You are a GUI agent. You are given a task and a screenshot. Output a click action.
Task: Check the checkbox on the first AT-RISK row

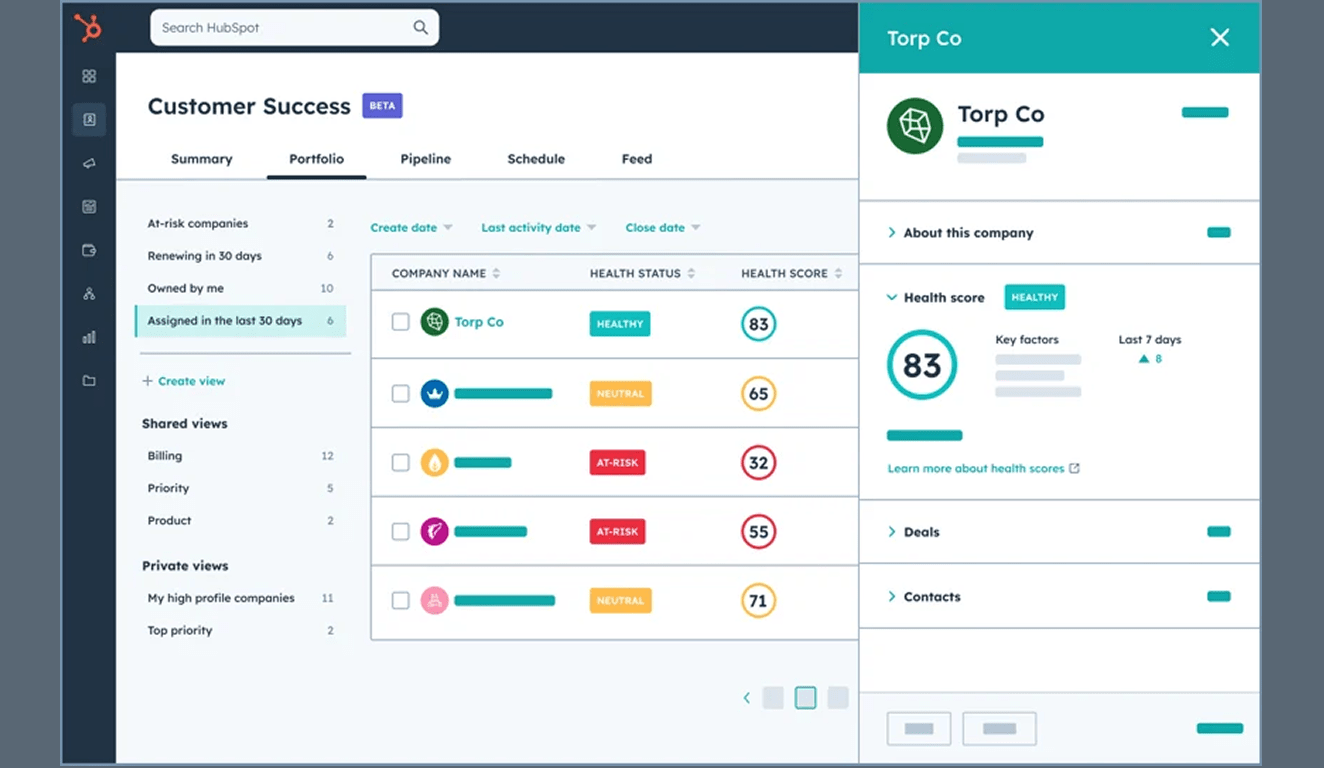pos(400,462)
